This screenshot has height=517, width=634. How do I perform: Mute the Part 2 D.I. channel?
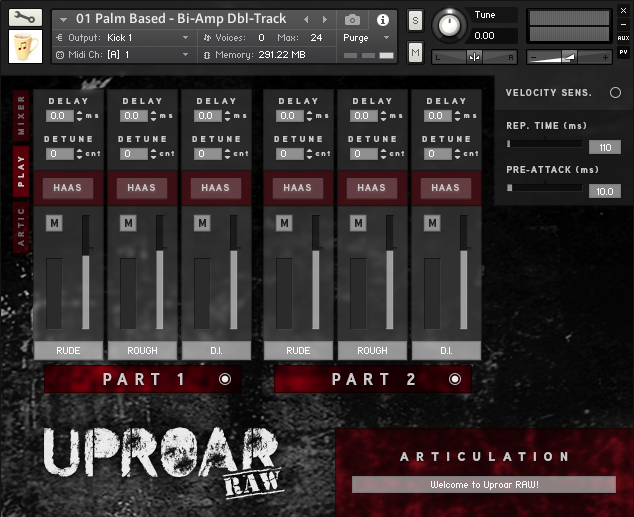432,223
